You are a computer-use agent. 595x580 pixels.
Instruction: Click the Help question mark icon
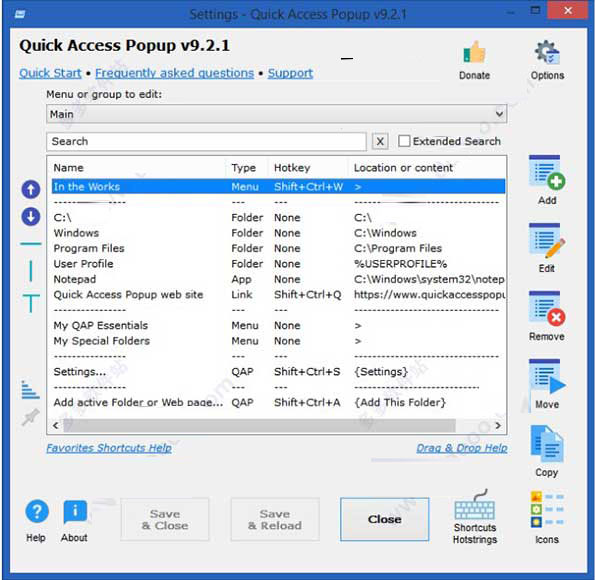[36, 512]
